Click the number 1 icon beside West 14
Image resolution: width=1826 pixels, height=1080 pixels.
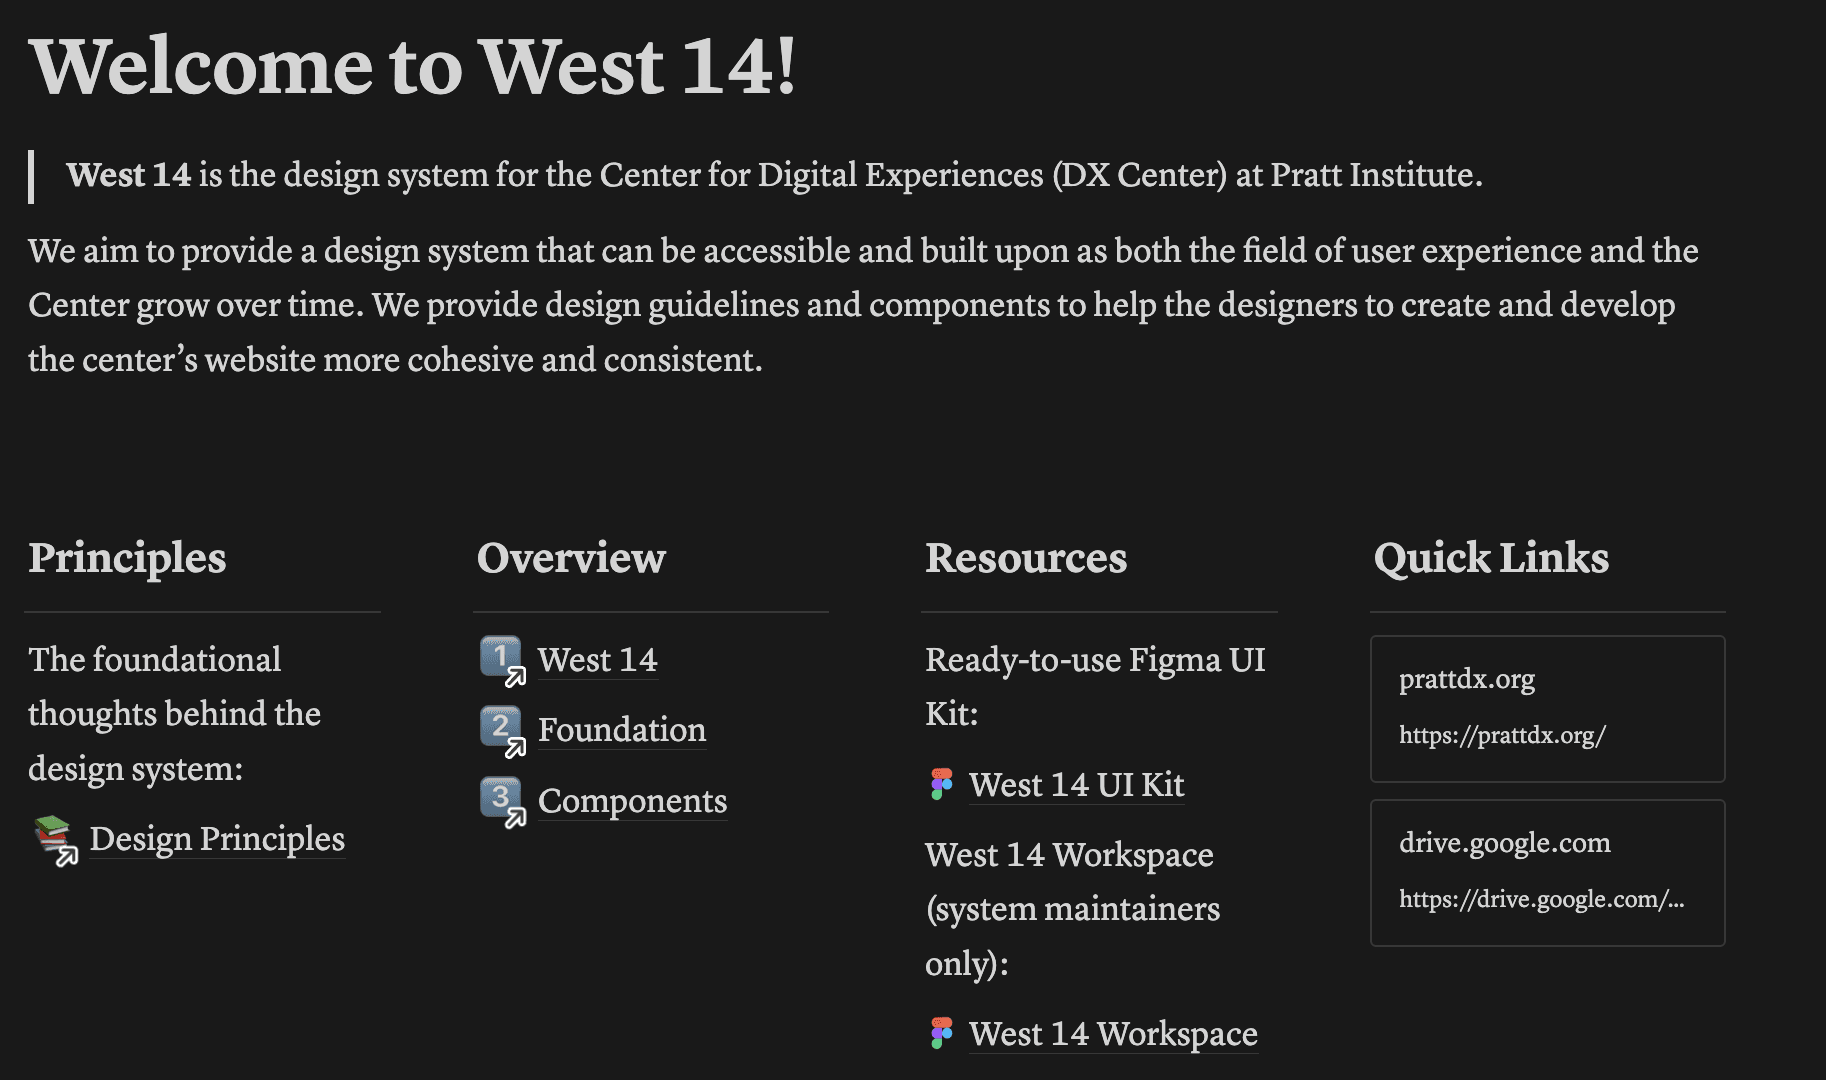tap(503, 661)
